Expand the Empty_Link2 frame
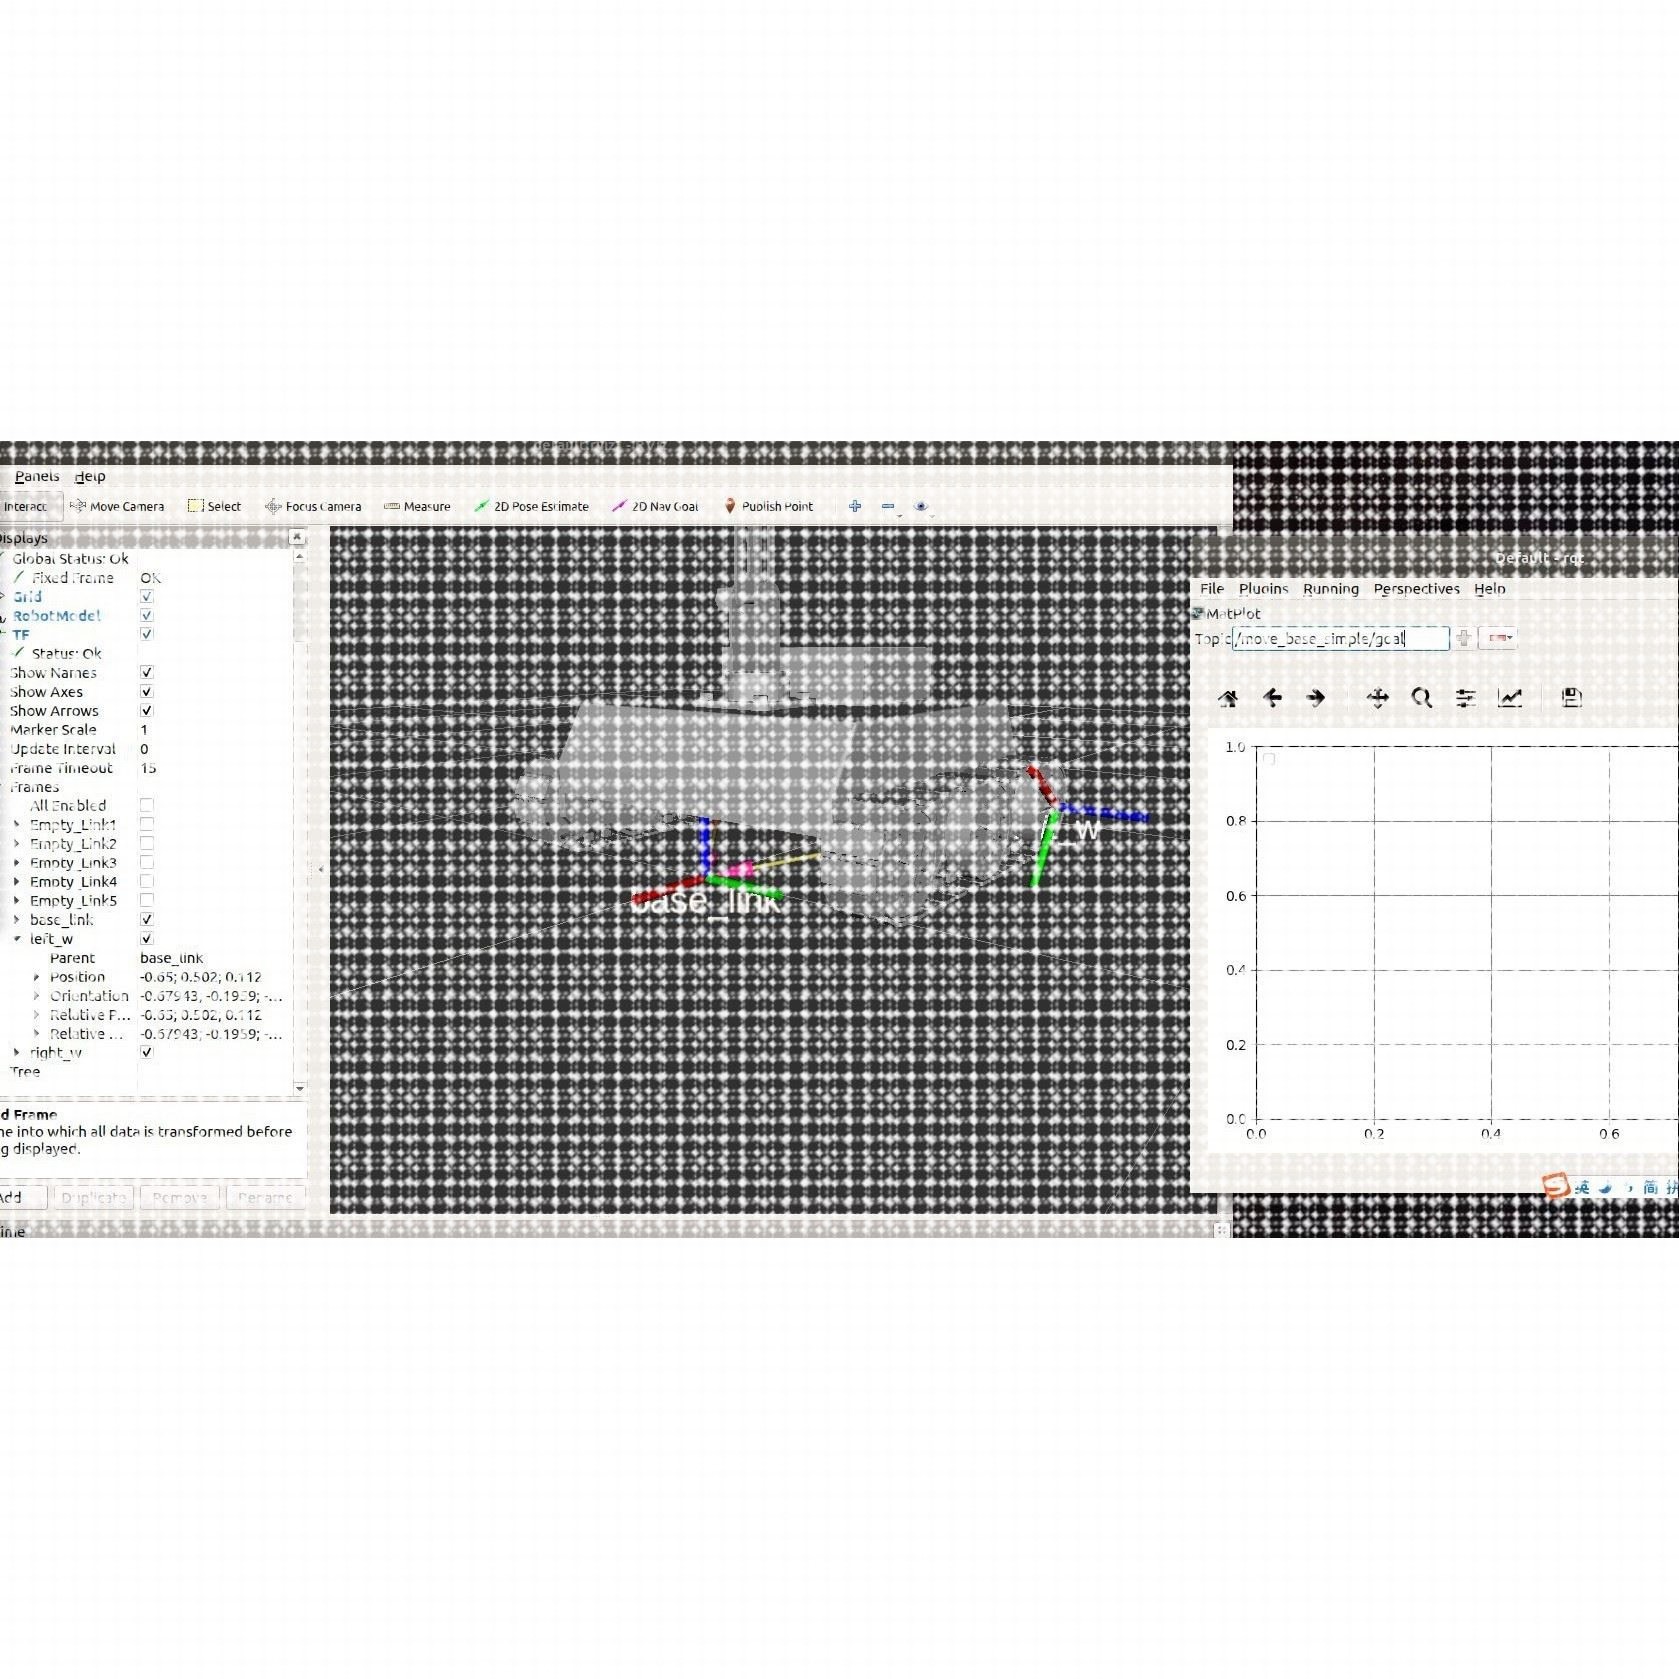The height and width of the screenshot is (1679, 1679). (17, 844)
